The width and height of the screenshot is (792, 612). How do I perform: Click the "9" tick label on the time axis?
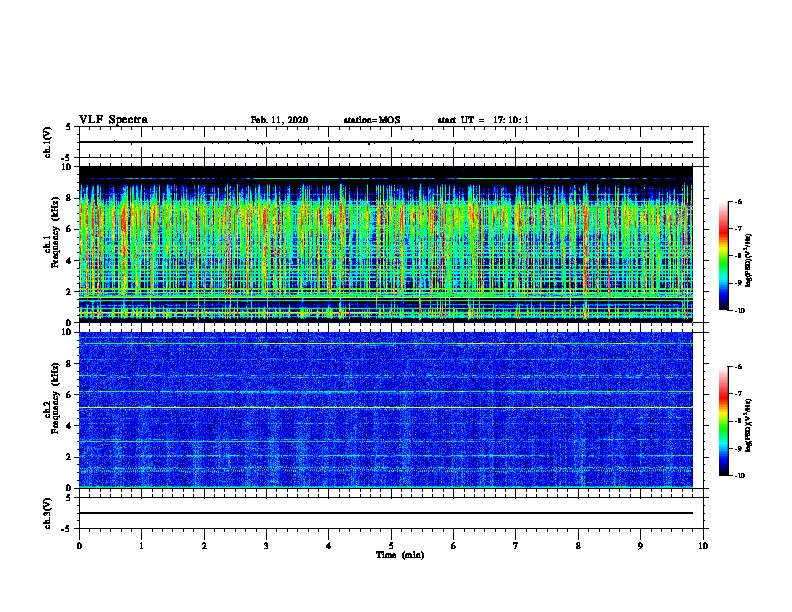(x=640, y=546)
